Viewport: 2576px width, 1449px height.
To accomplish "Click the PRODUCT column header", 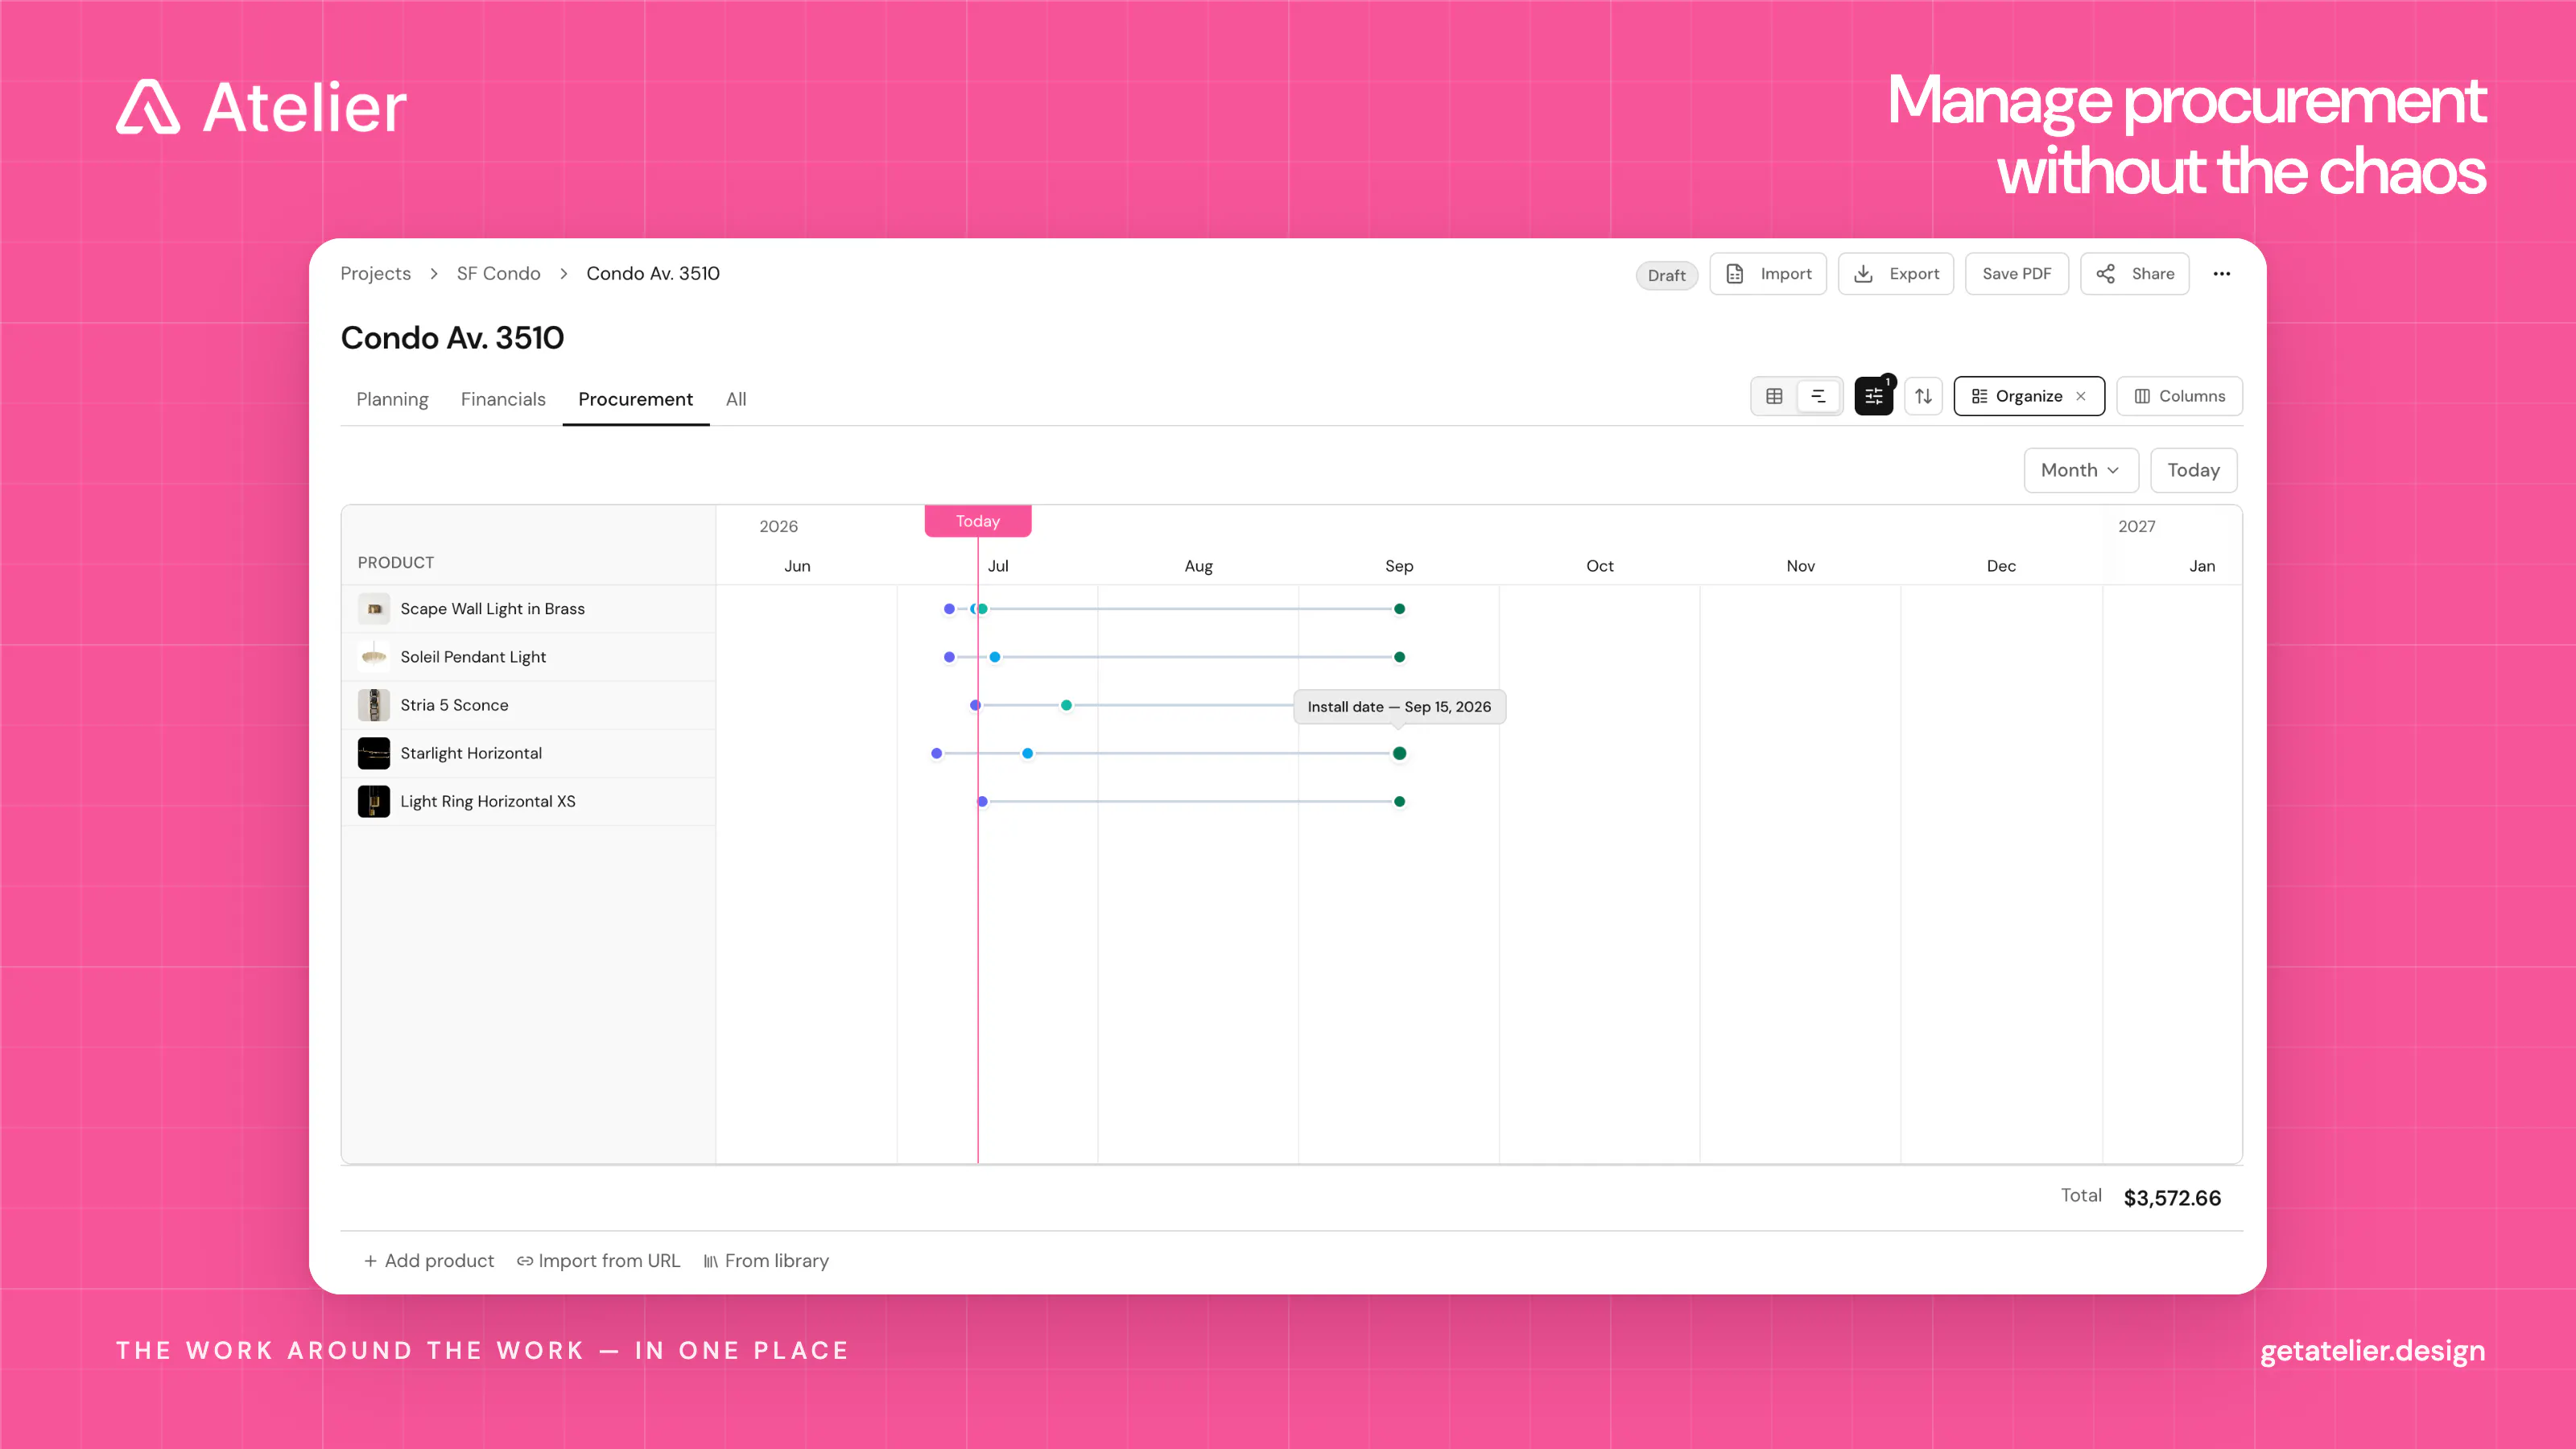I will coord(396,562).
